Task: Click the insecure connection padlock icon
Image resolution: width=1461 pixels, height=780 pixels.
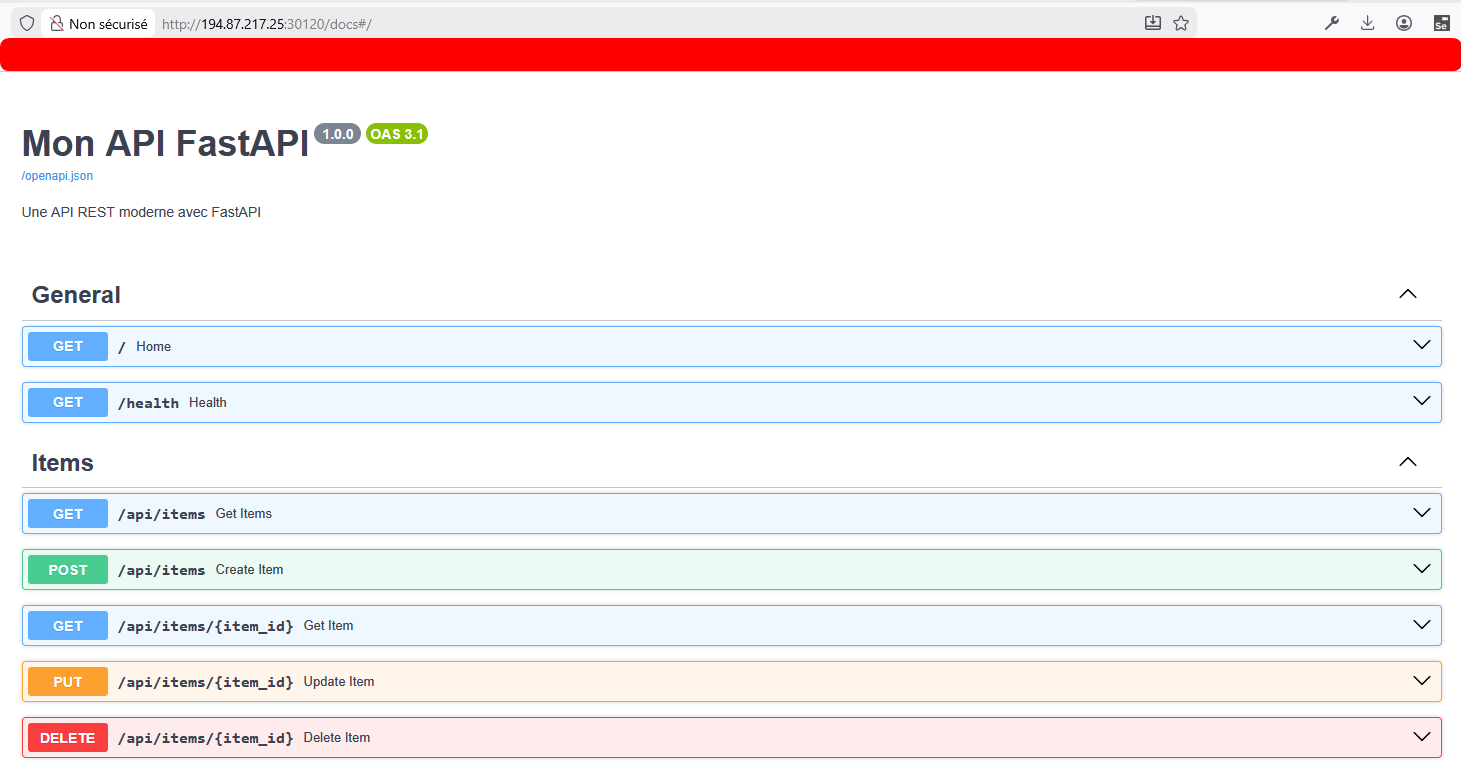Action: click(x=57, y=23)
